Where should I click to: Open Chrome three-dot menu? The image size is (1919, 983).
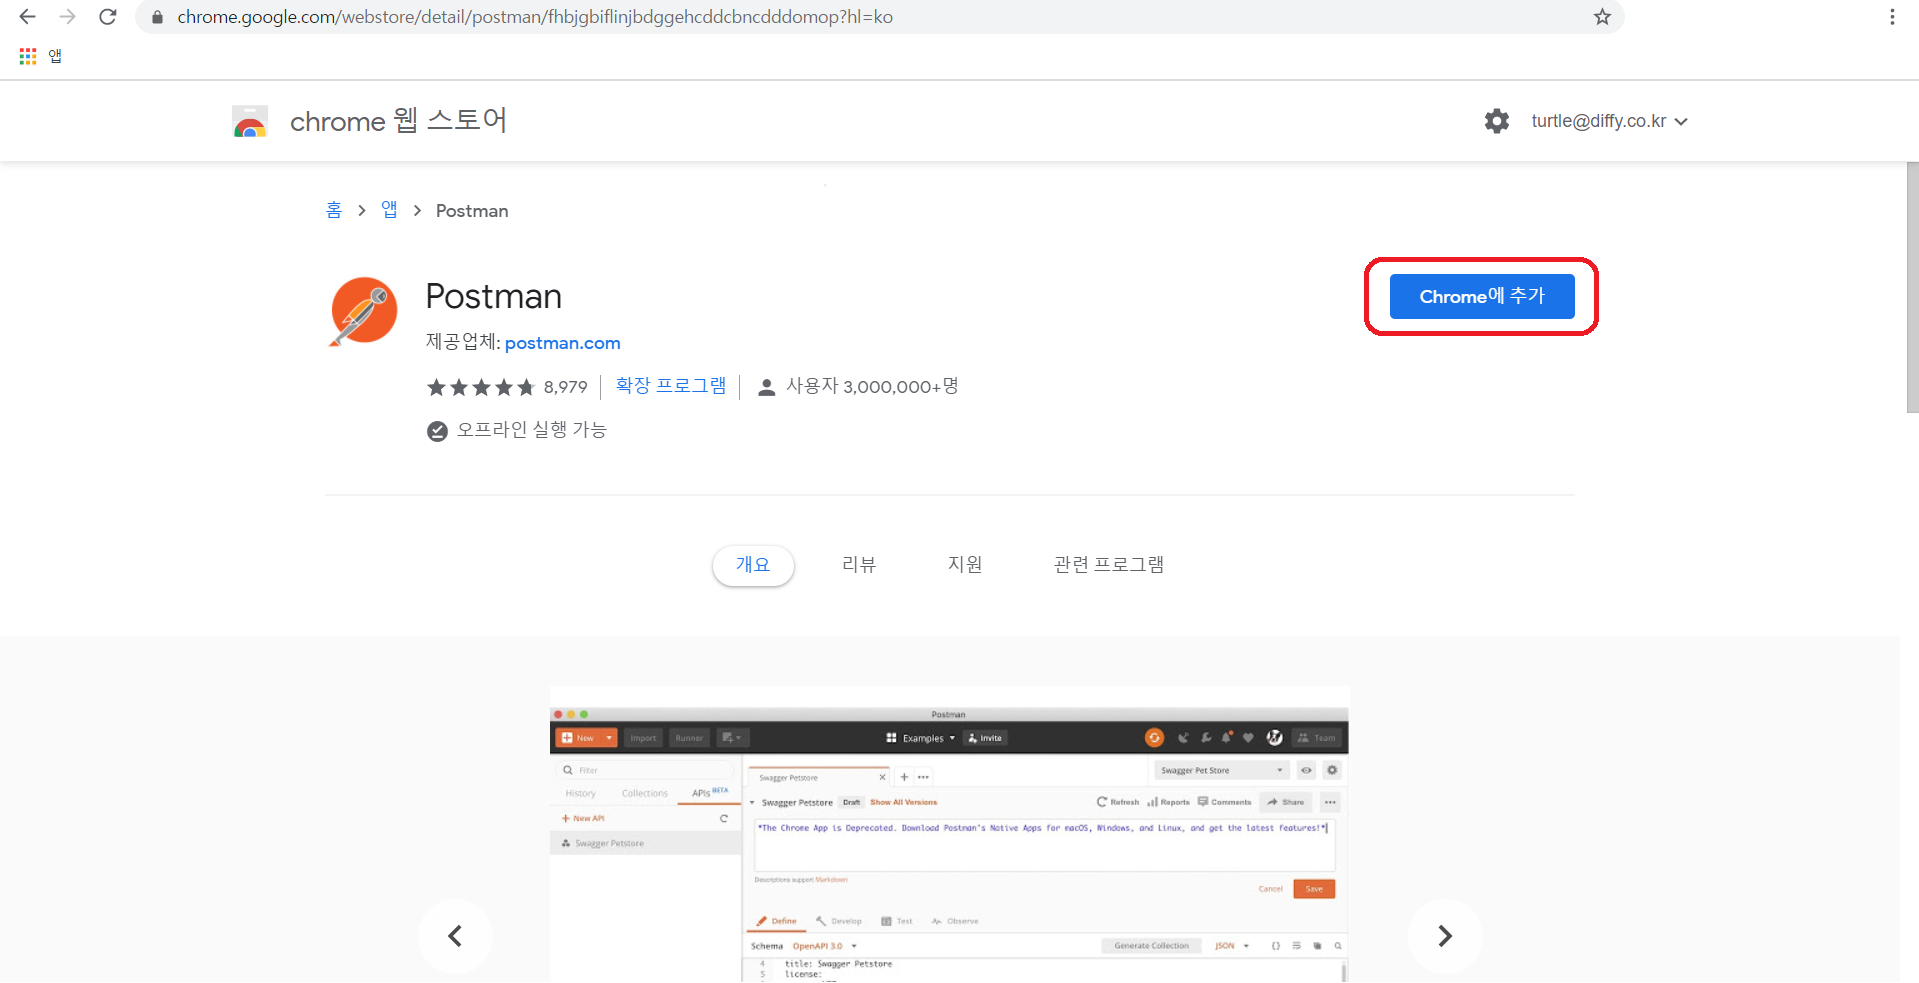pos(1892,17)
